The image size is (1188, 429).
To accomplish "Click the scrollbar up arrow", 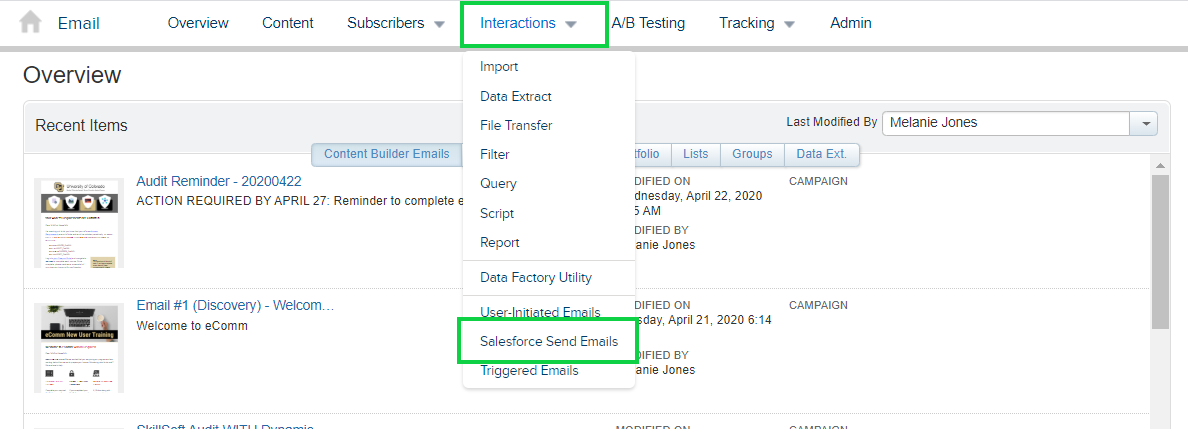I will pos(1160,165).
